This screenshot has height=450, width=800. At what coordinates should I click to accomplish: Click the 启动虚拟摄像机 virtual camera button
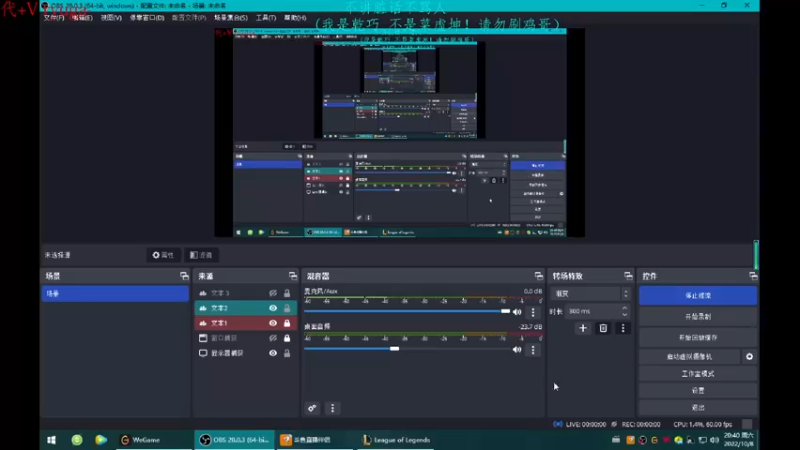689,357
